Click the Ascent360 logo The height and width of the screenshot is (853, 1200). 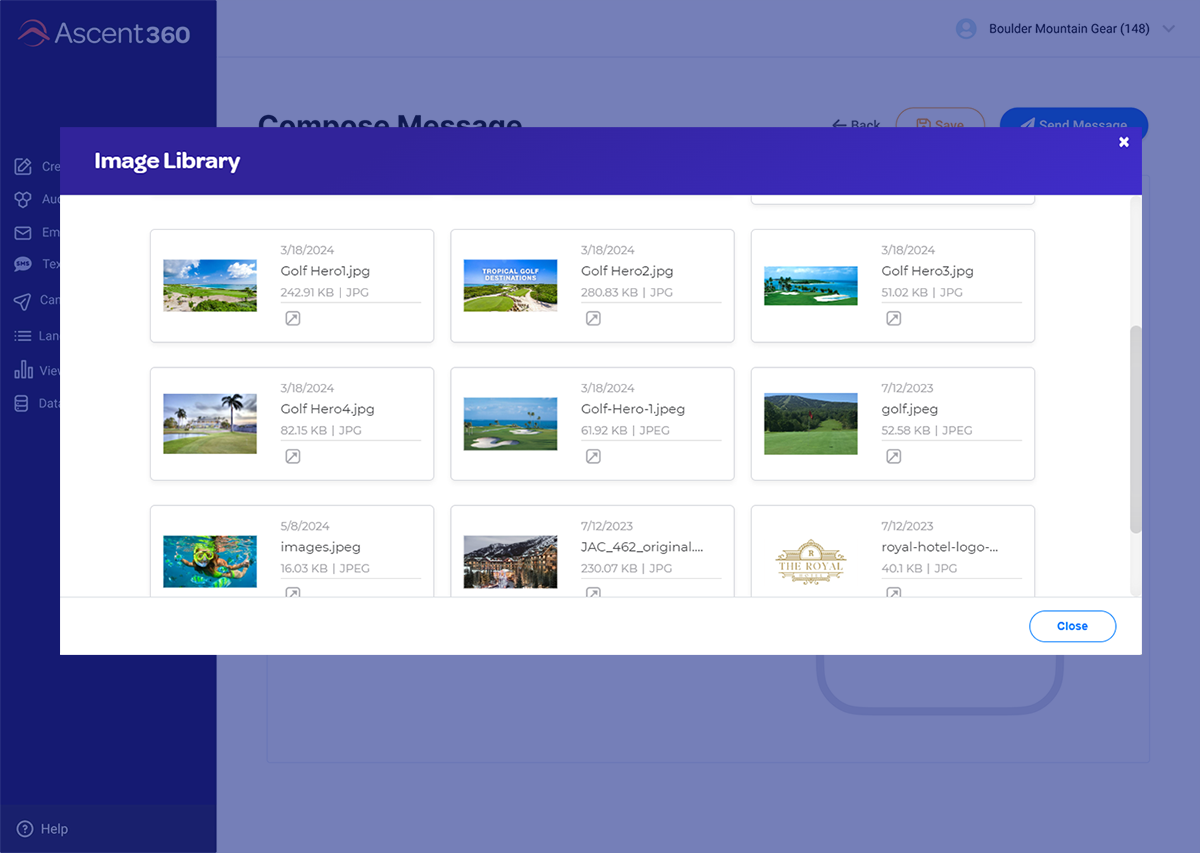click(x=103, y=33)
